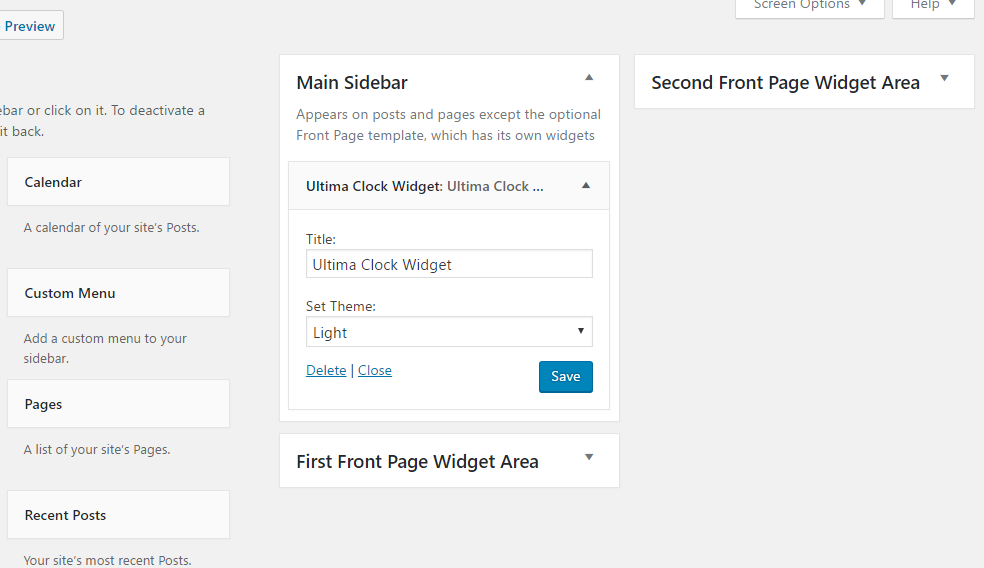Screen dimensions: 984x568
Task: Click Second Front Page Widget Area heading
Action: pyautogui.click(x=785, y=82)
